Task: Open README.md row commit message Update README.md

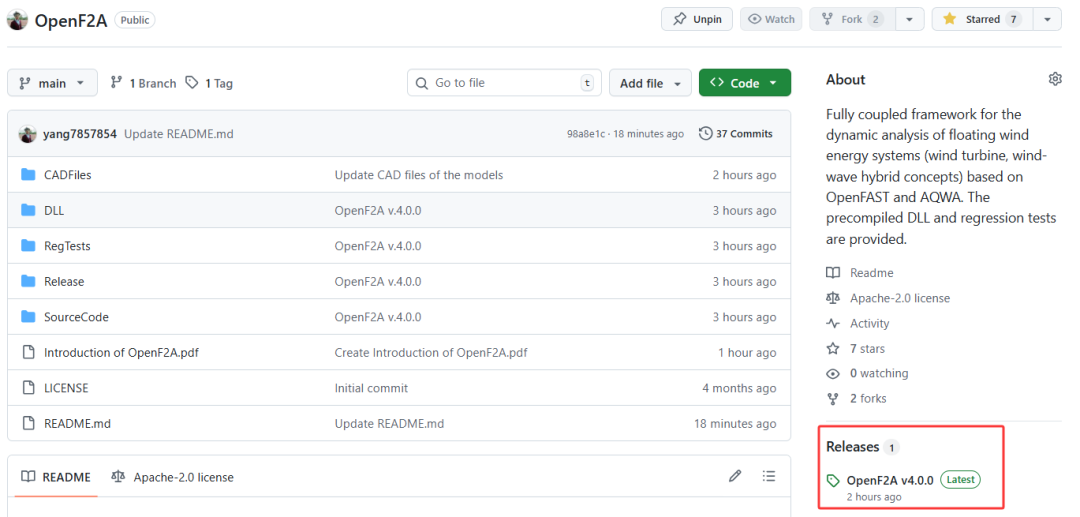Action: (389, 424)
